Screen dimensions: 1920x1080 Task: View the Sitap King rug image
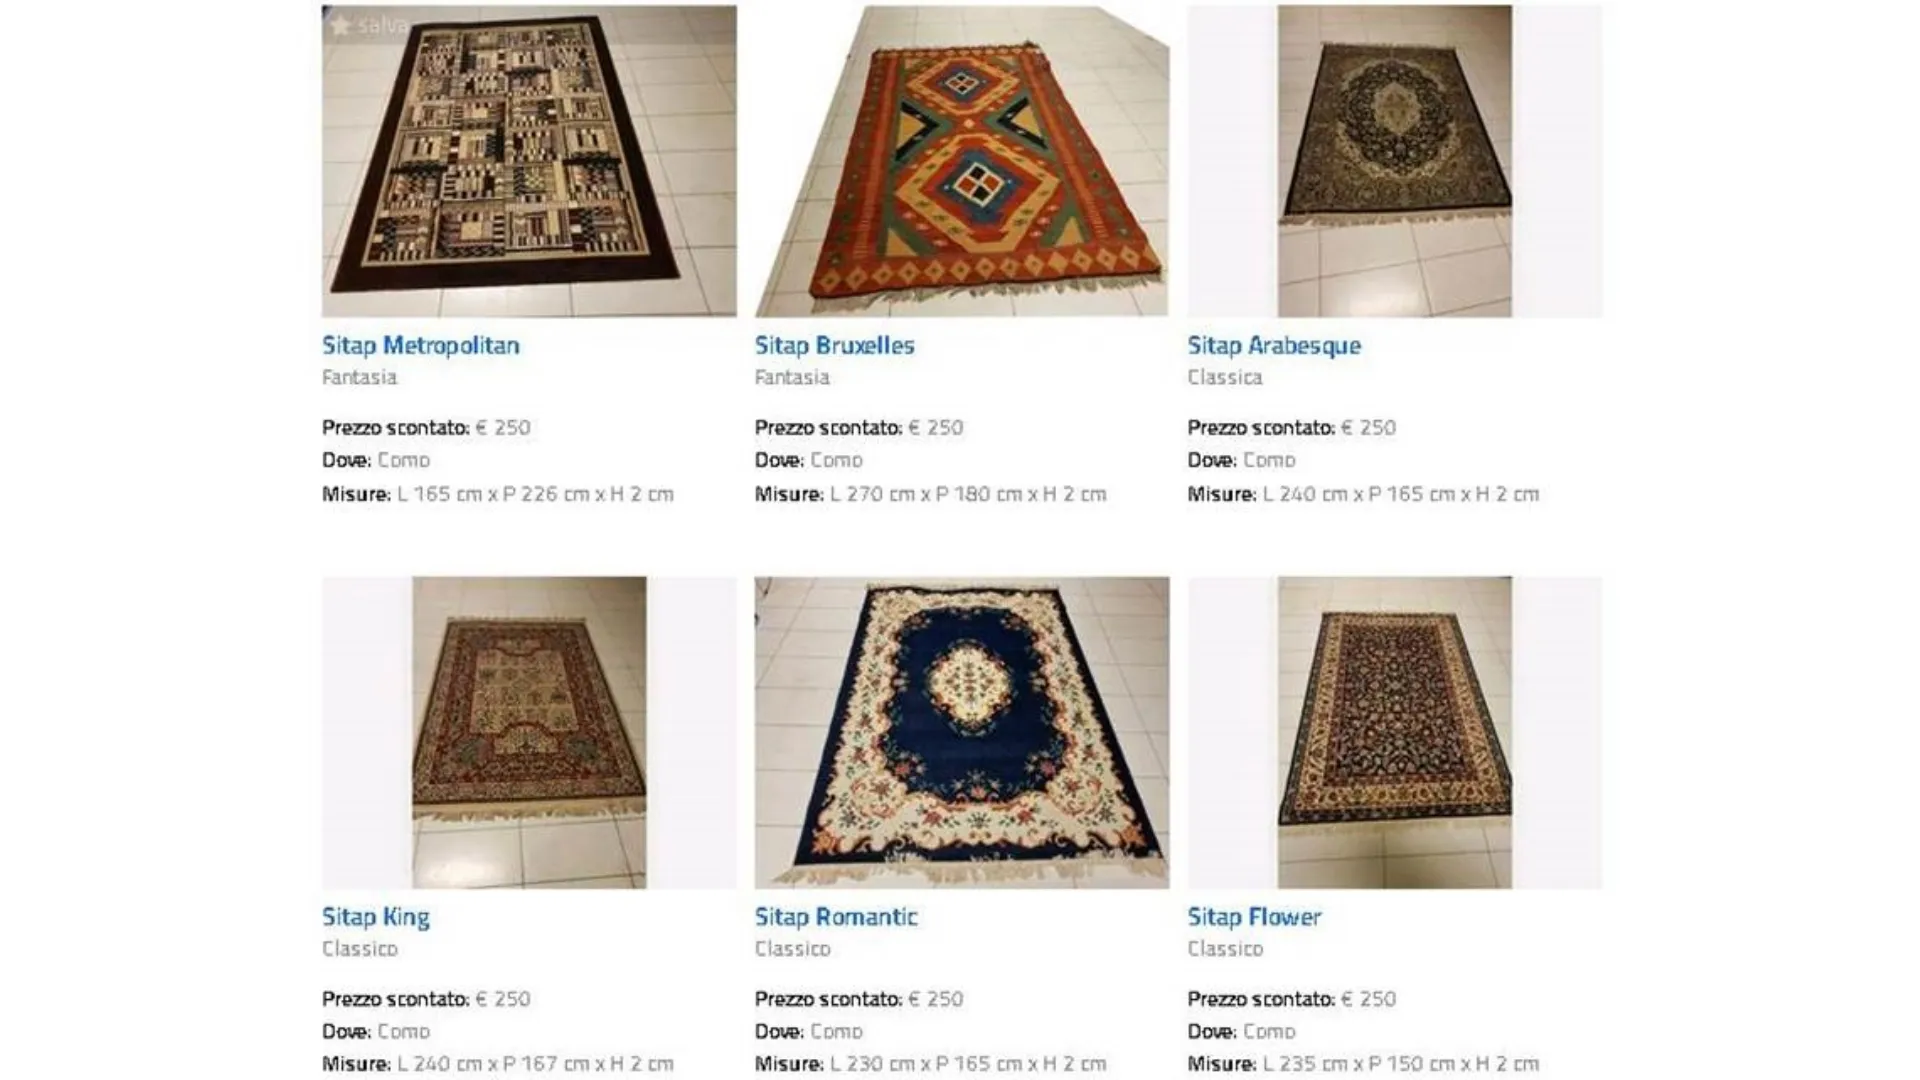(x=529, y=732)
